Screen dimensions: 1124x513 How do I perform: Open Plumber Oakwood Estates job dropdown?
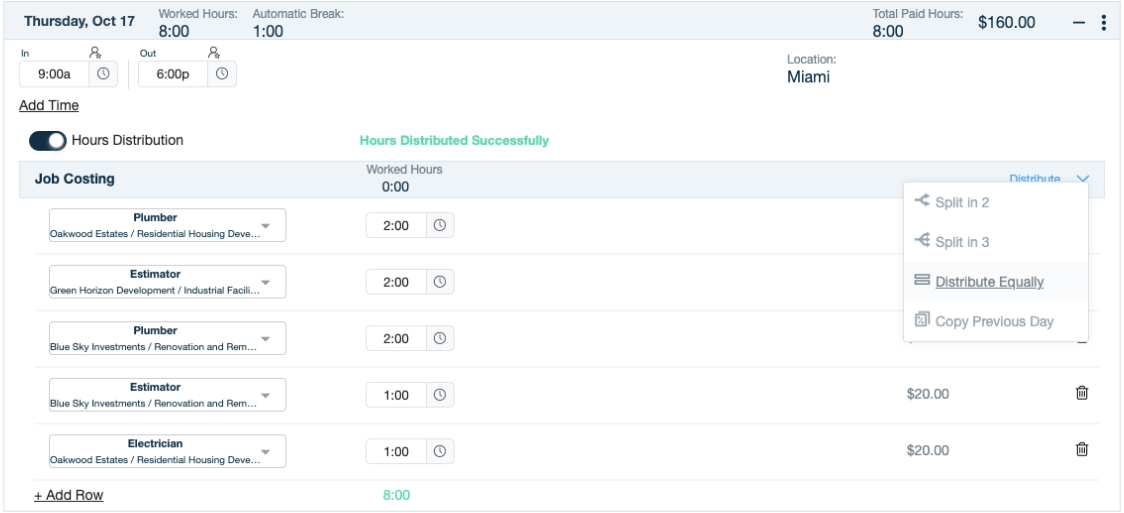point(167,225)
